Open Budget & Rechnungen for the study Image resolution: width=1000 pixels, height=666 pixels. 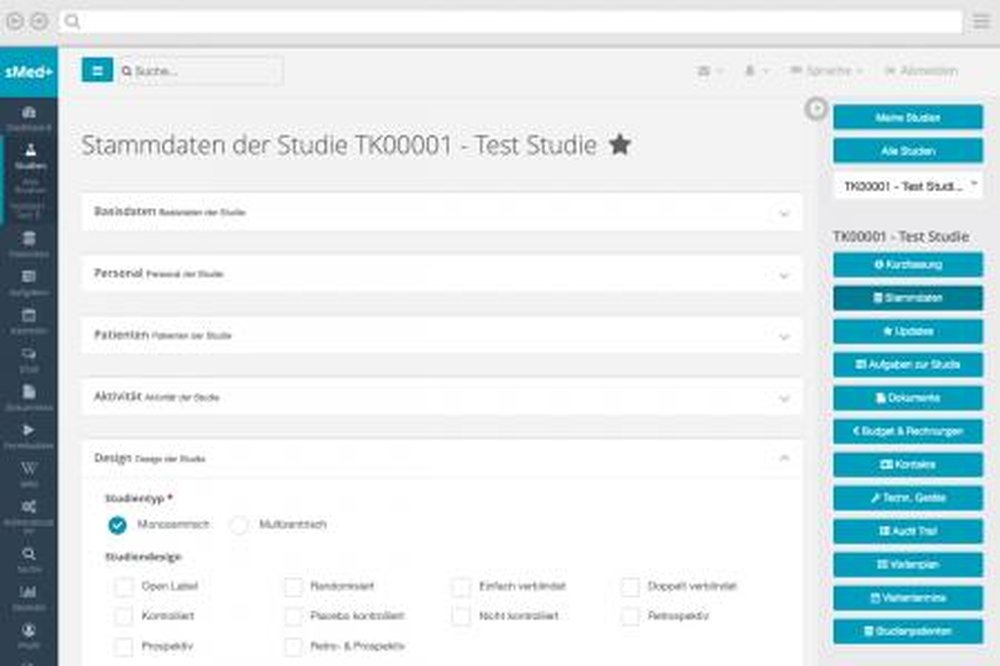point(906,431)
